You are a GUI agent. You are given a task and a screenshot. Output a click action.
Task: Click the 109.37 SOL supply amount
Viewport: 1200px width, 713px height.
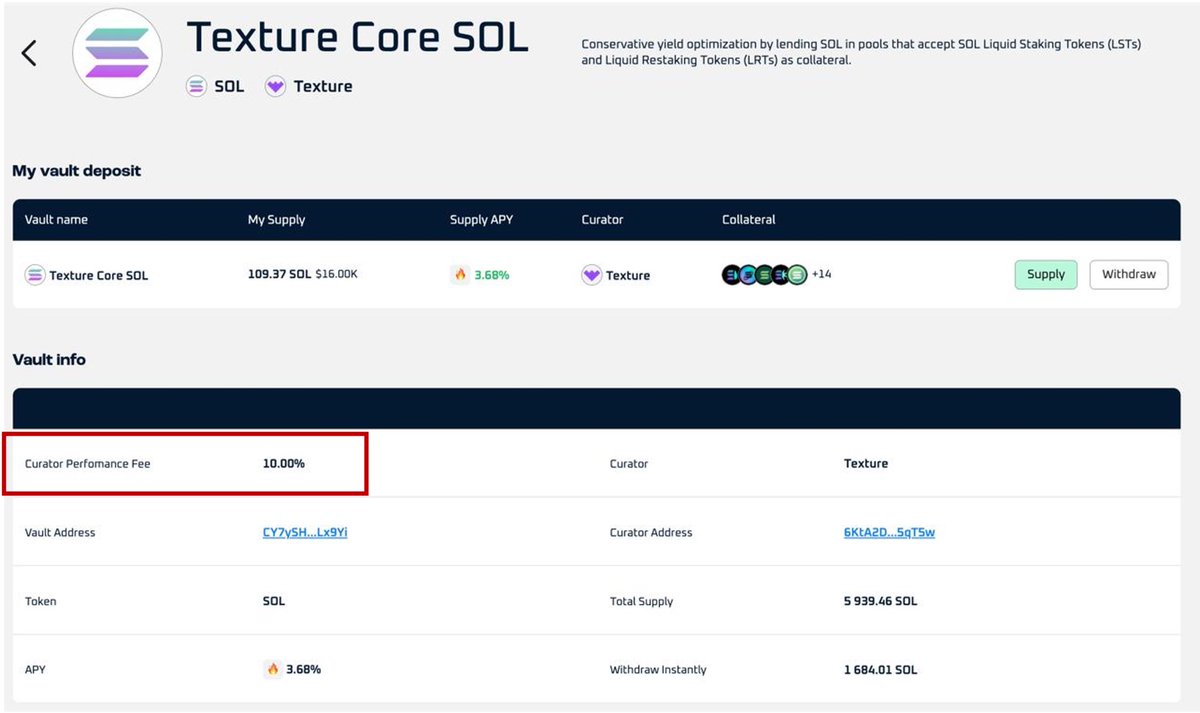(x=279, y=274)
